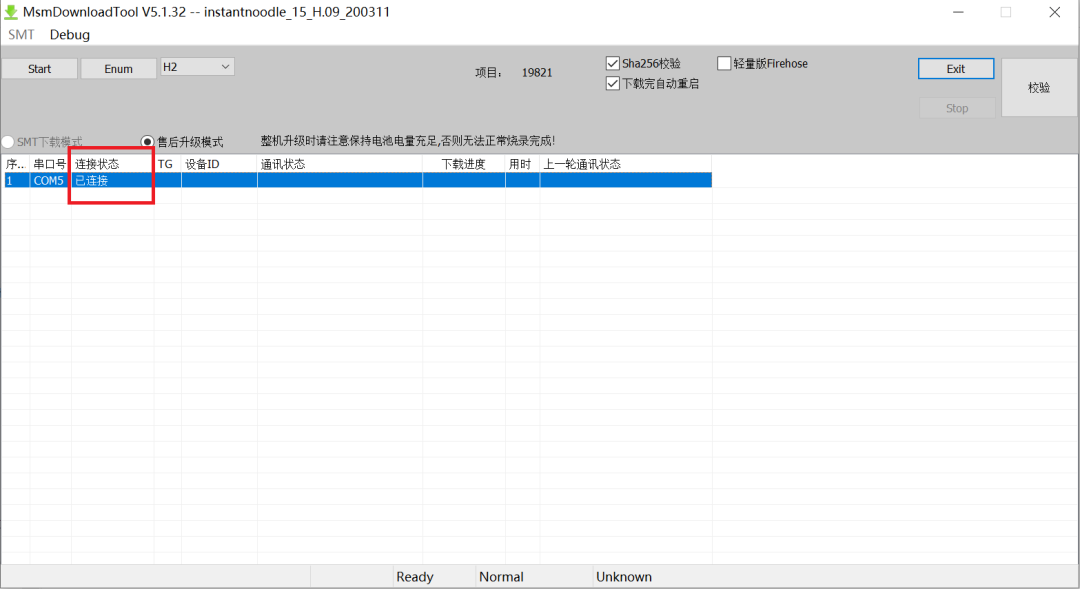The width and height of the screenshot is (1080, 589).
Task: Click the TG column header
Action: point(167,164)
